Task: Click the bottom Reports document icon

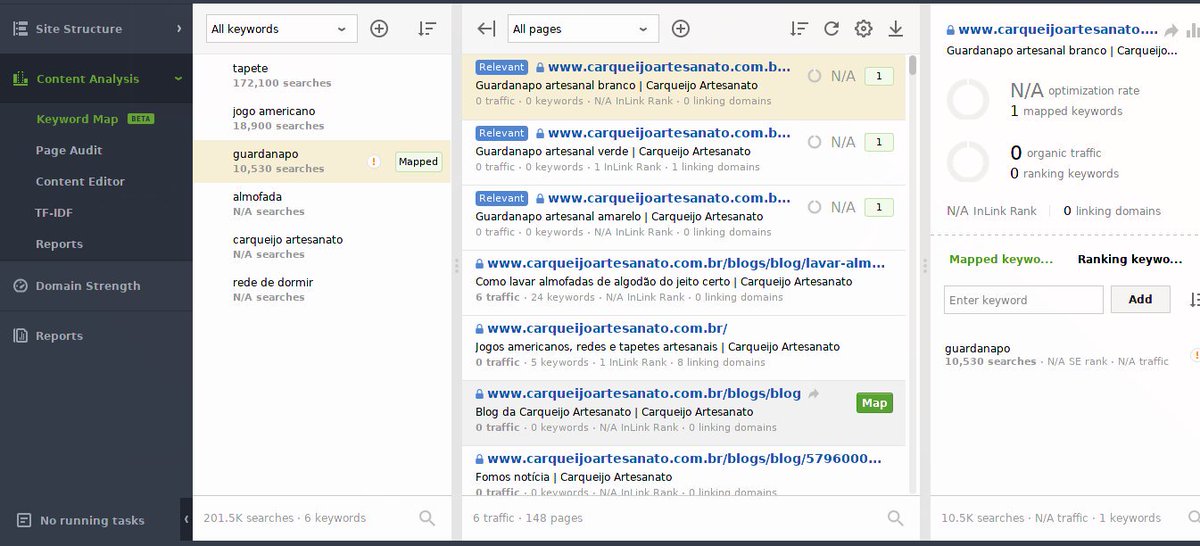Action: pyautogui.click(x=20, y=336)
